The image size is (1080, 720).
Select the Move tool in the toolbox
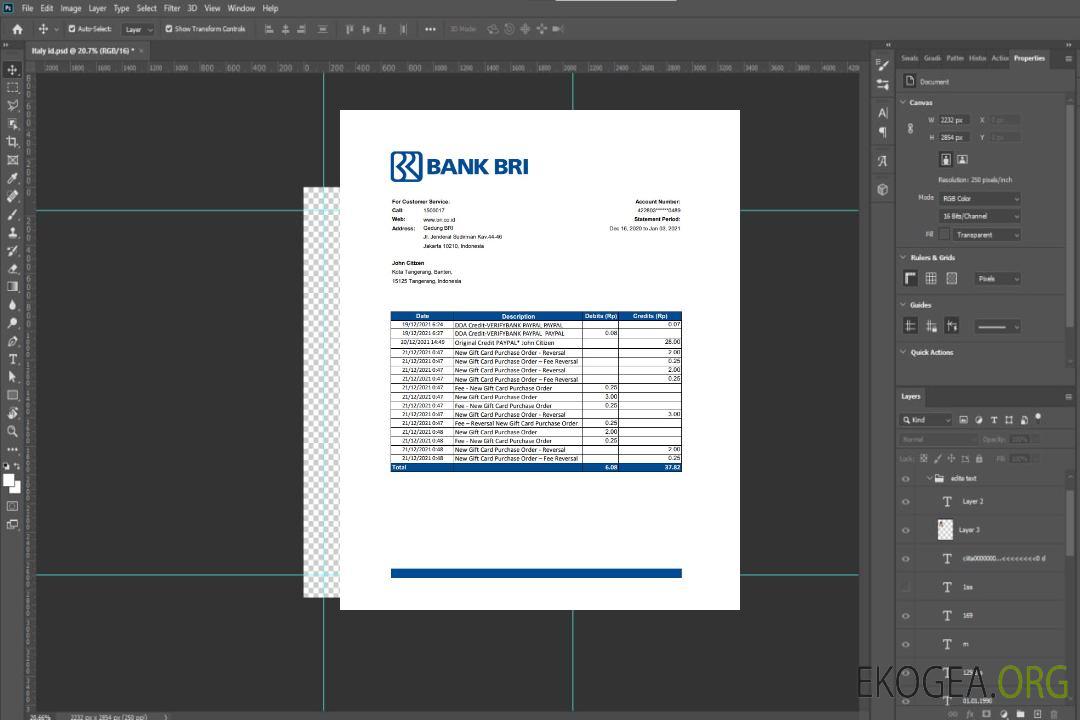(x=12, y=70)
